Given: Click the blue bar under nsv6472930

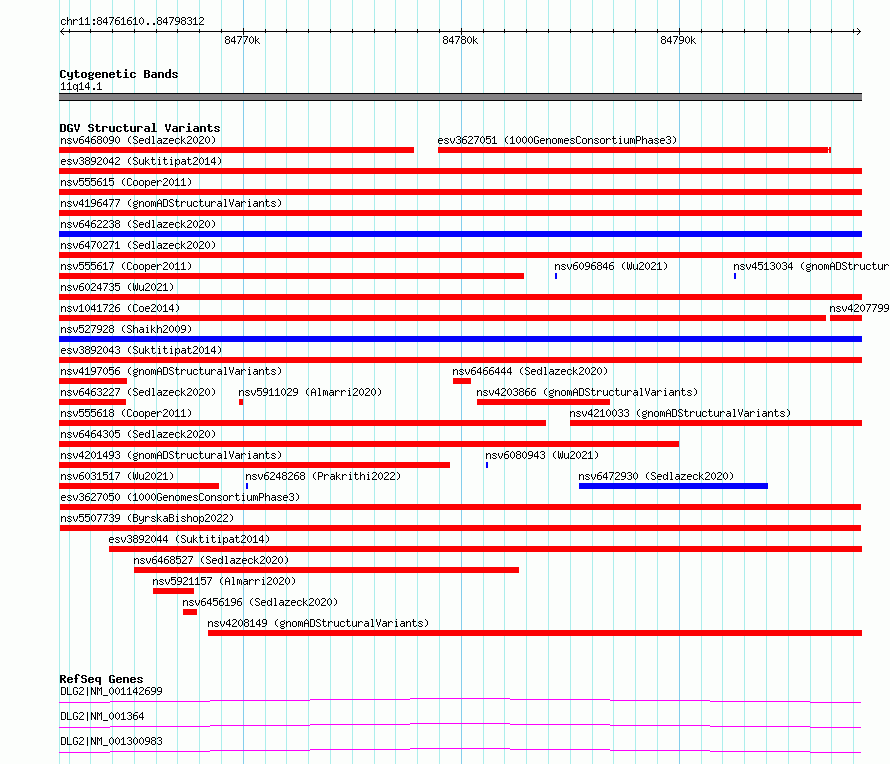Looking at the screenshot, I should pyautogui.click(x=673, y=486).
